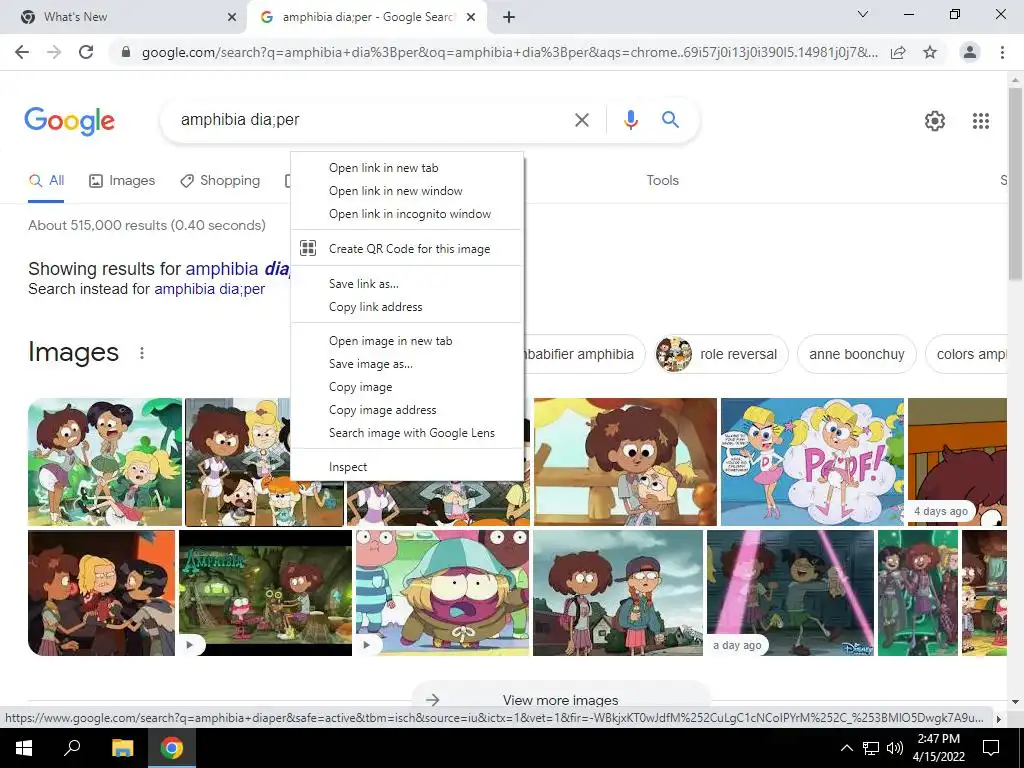Choose Open link in new tab
The height and width of the screenshot is (768, 1024).
point(407,168)
